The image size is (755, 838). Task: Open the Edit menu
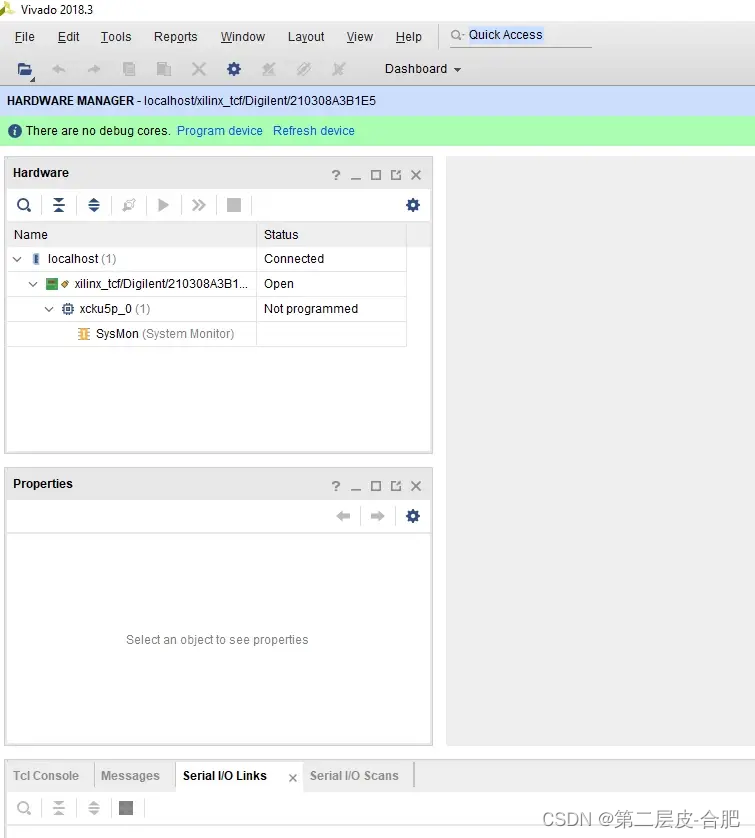click(68, 37)
